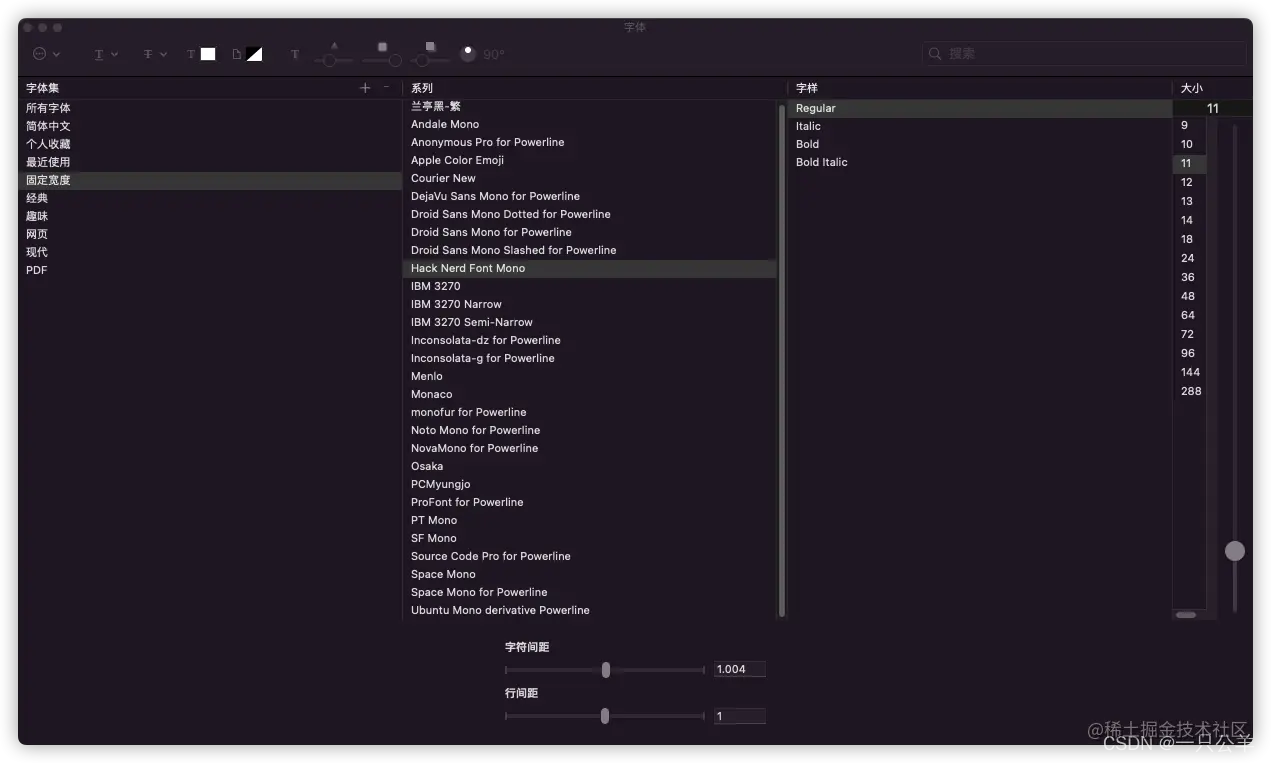The height and width of the screenshot is (763, 1271).
Task: Select Regular typeface
Action: pos(980,108)
